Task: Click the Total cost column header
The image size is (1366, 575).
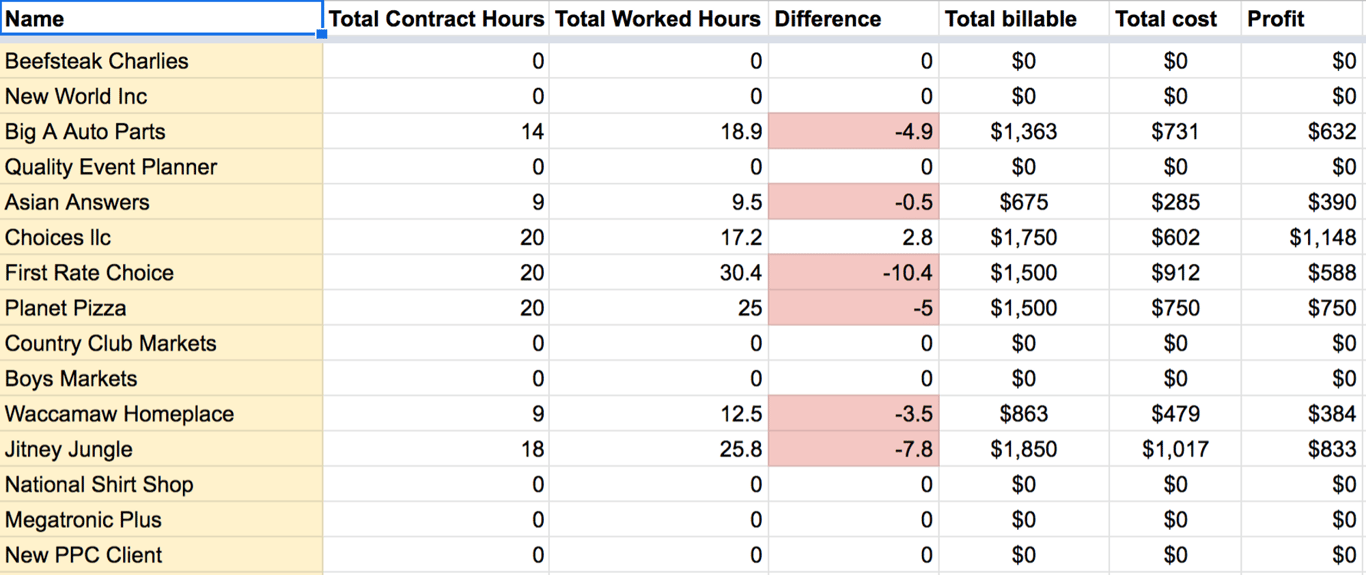Action: click(x=1175, y=18)
